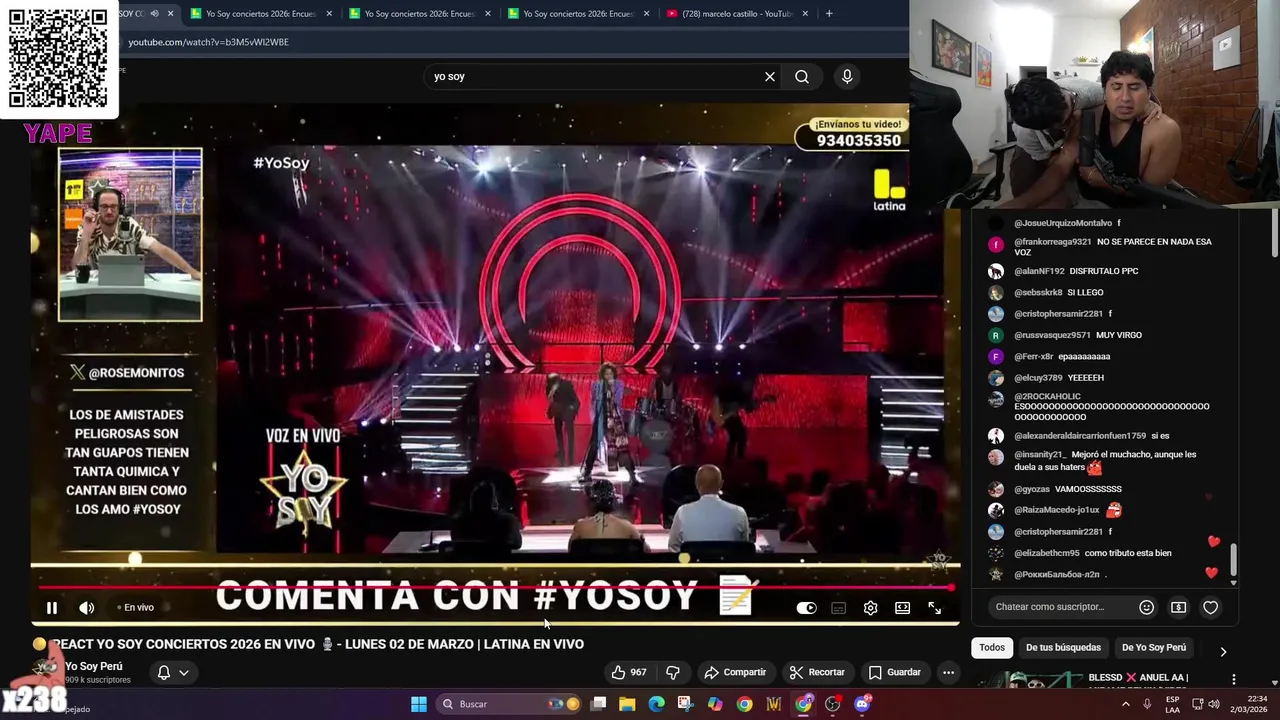The height and width of the screenshot is (720, 1280).
Task: Click avatar of @Ferr-x8r in chat
Action: (996, 357)
